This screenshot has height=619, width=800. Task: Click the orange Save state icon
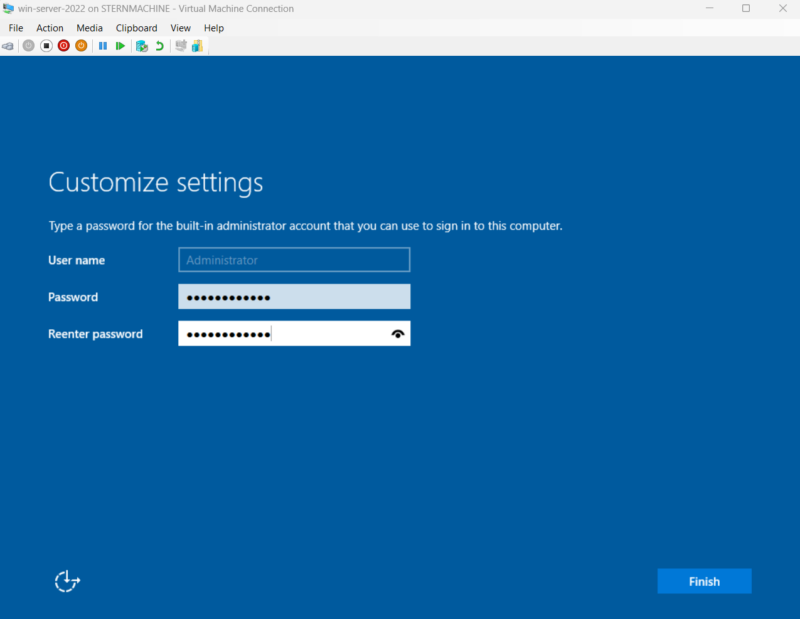tap(81, 46)
